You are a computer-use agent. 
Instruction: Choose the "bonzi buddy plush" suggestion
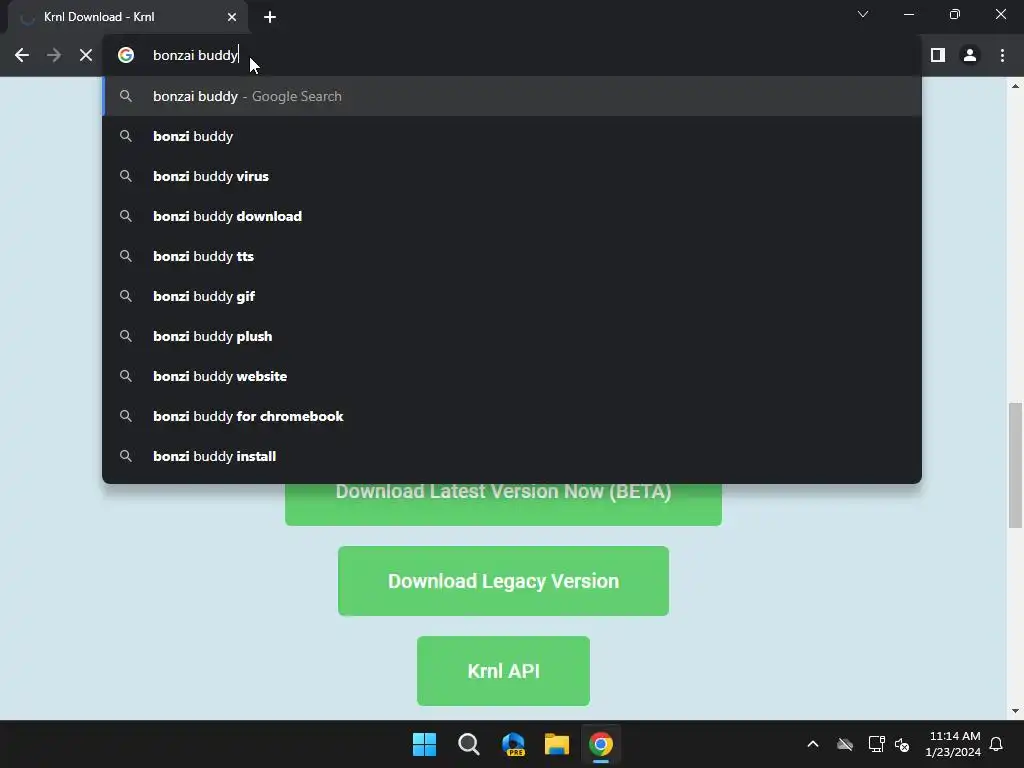coord(512,336)
